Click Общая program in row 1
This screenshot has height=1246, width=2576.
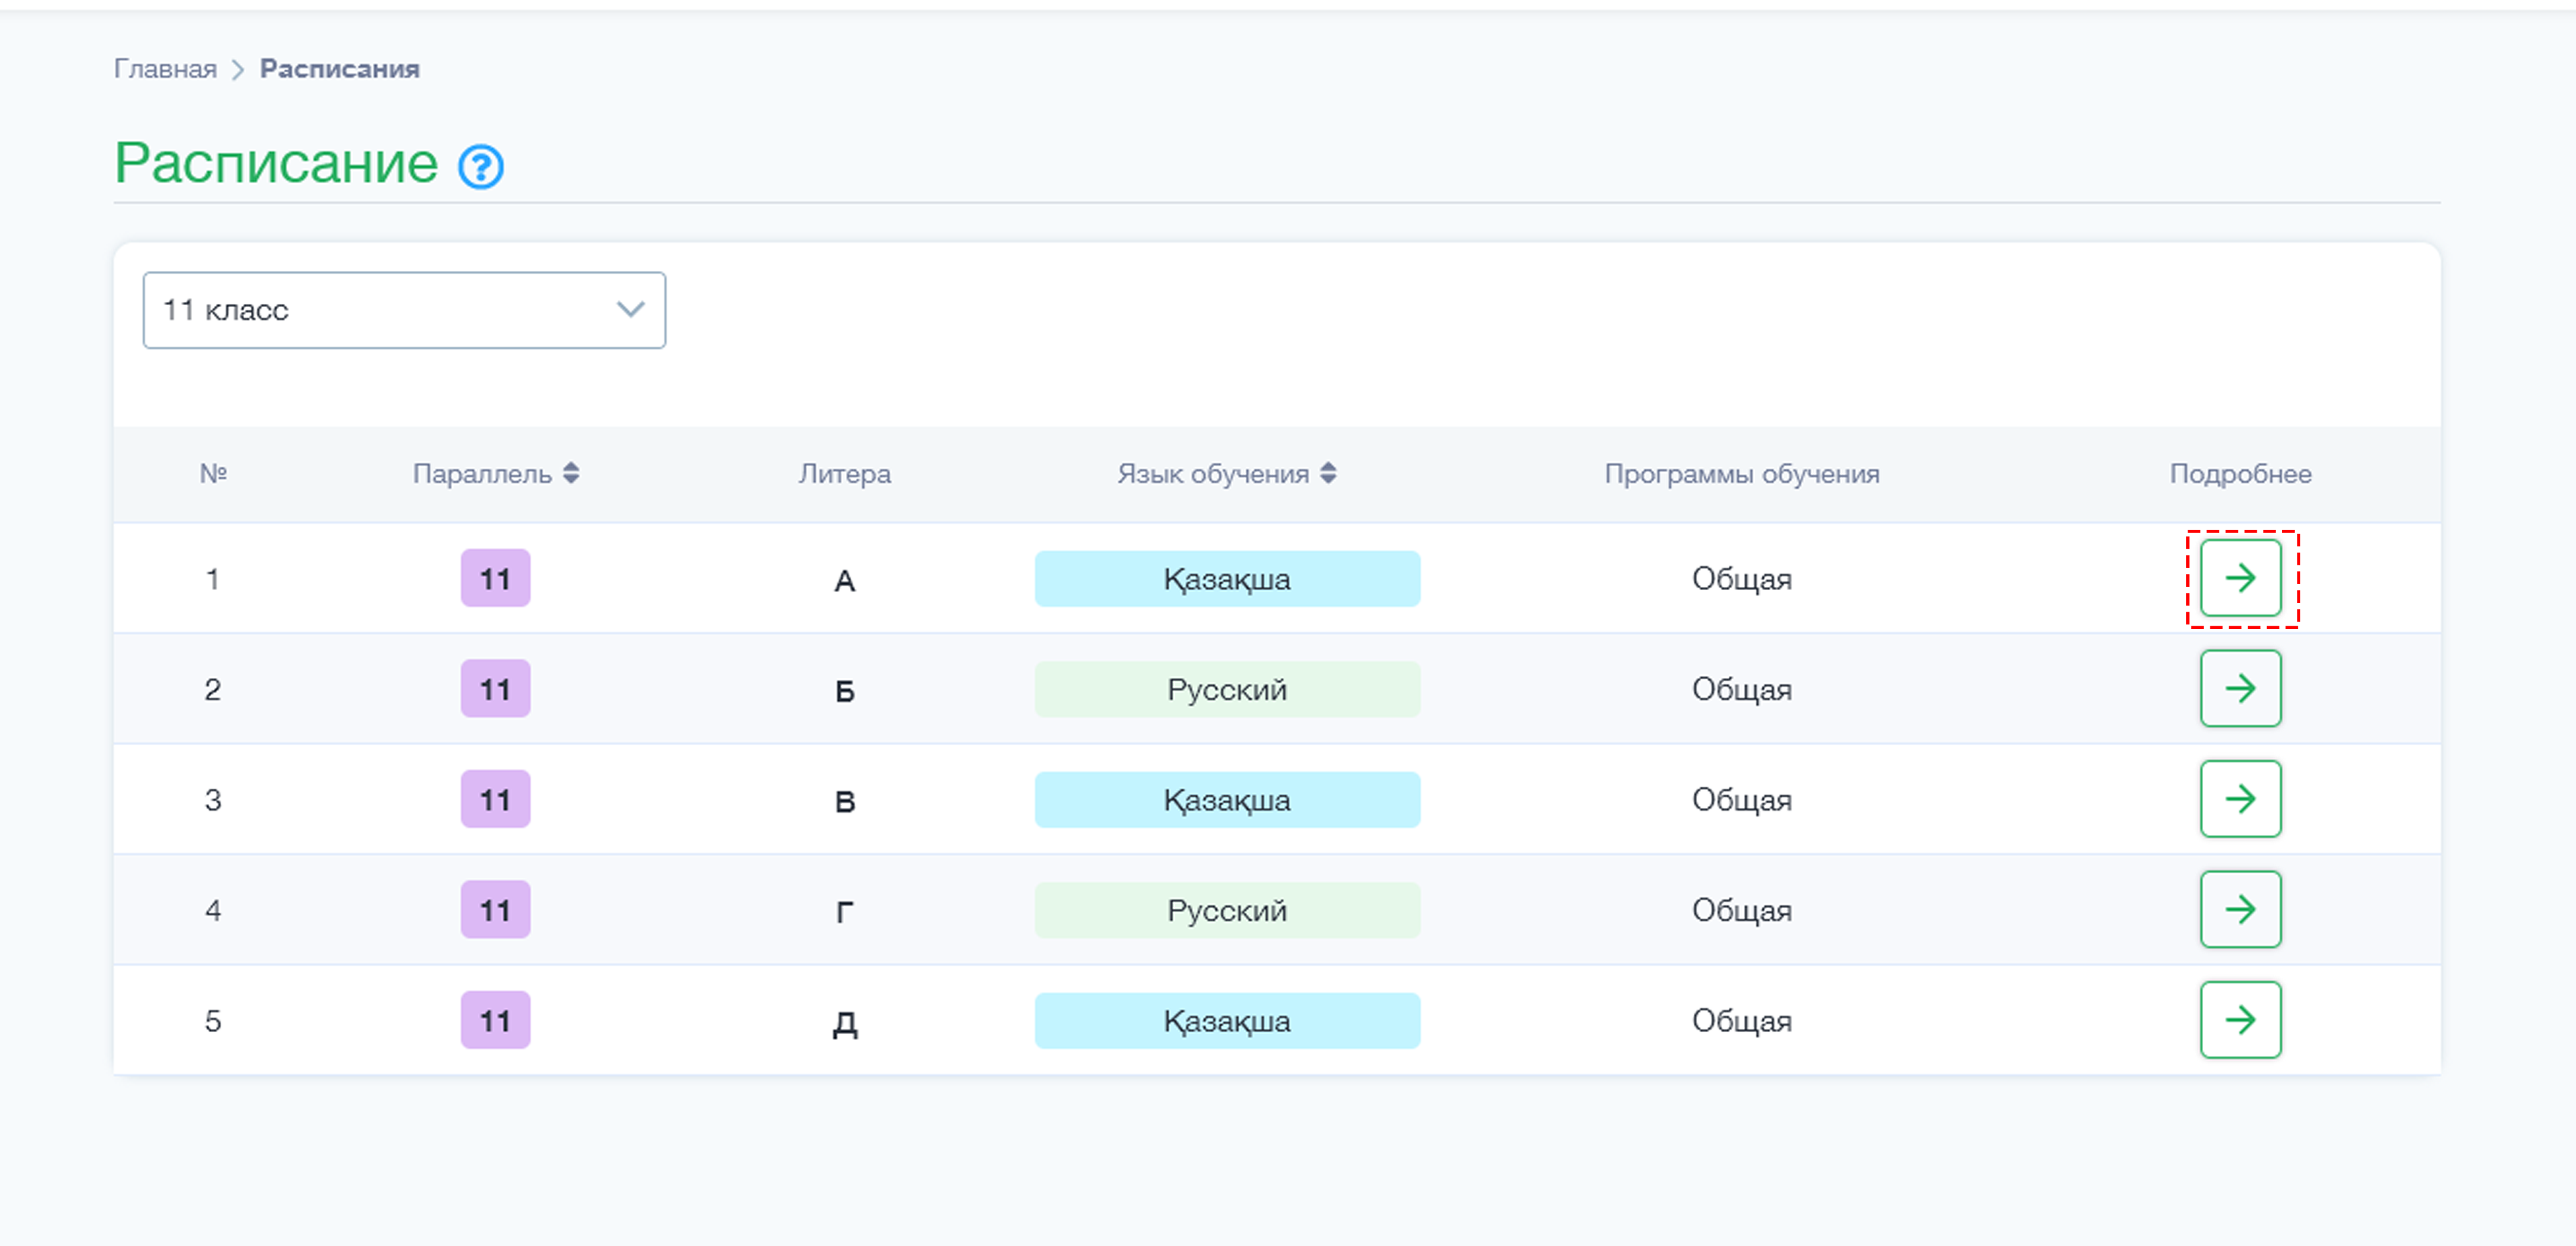click(1741, 579)
